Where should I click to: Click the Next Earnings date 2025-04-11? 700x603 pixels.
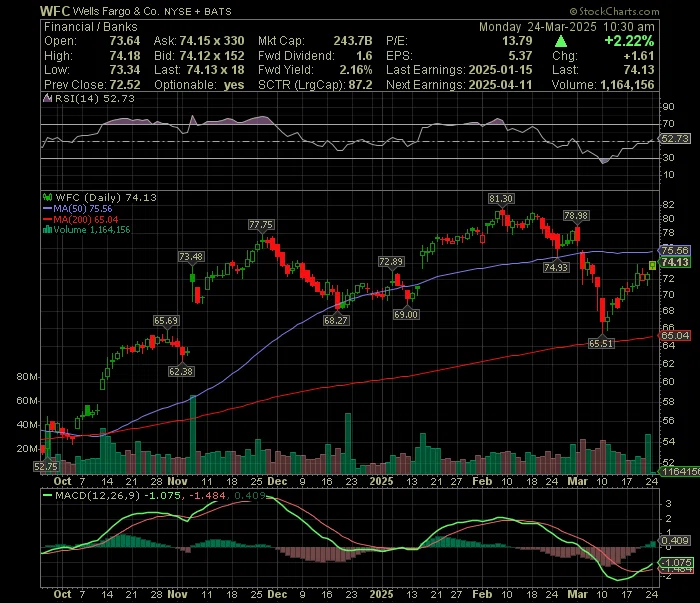coord(500,85)
